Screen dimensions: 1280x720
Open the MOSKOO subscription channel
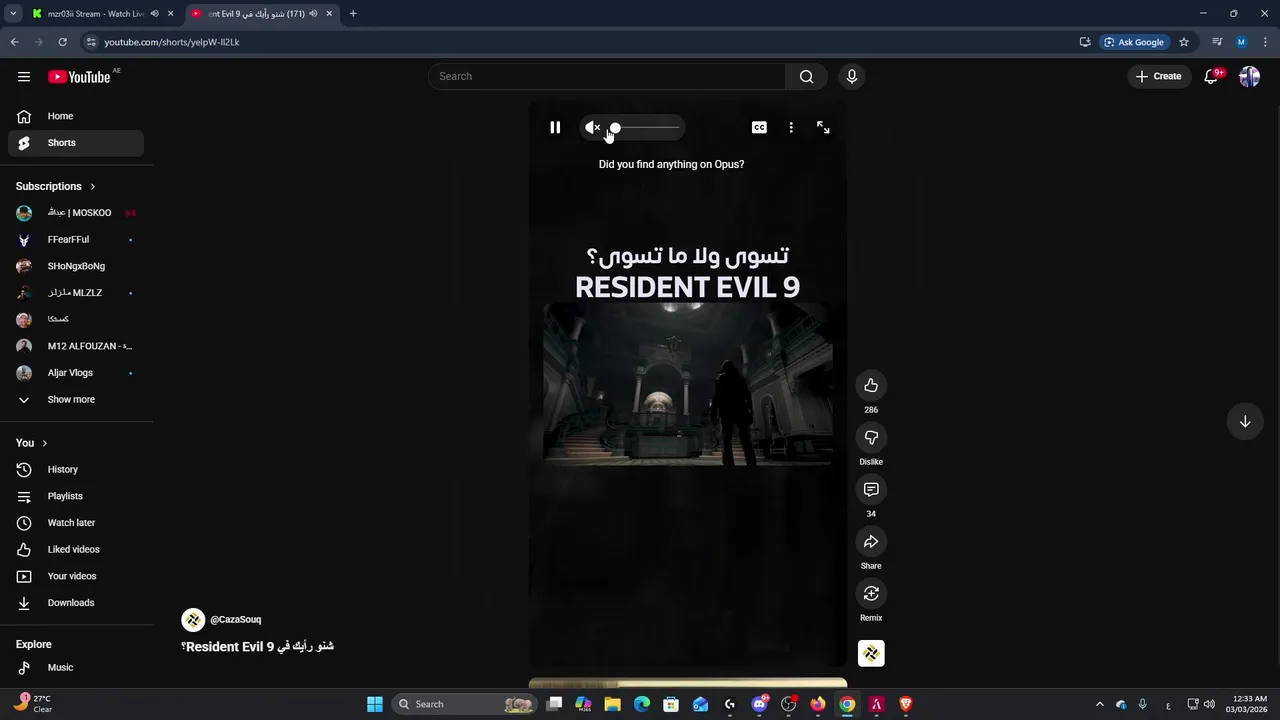76,213
